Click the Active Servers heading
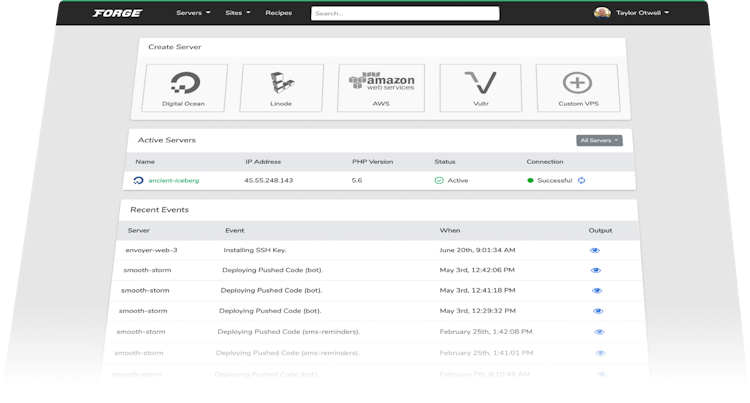The height and width of the screenshot is (403, 750). click(166, 140)
